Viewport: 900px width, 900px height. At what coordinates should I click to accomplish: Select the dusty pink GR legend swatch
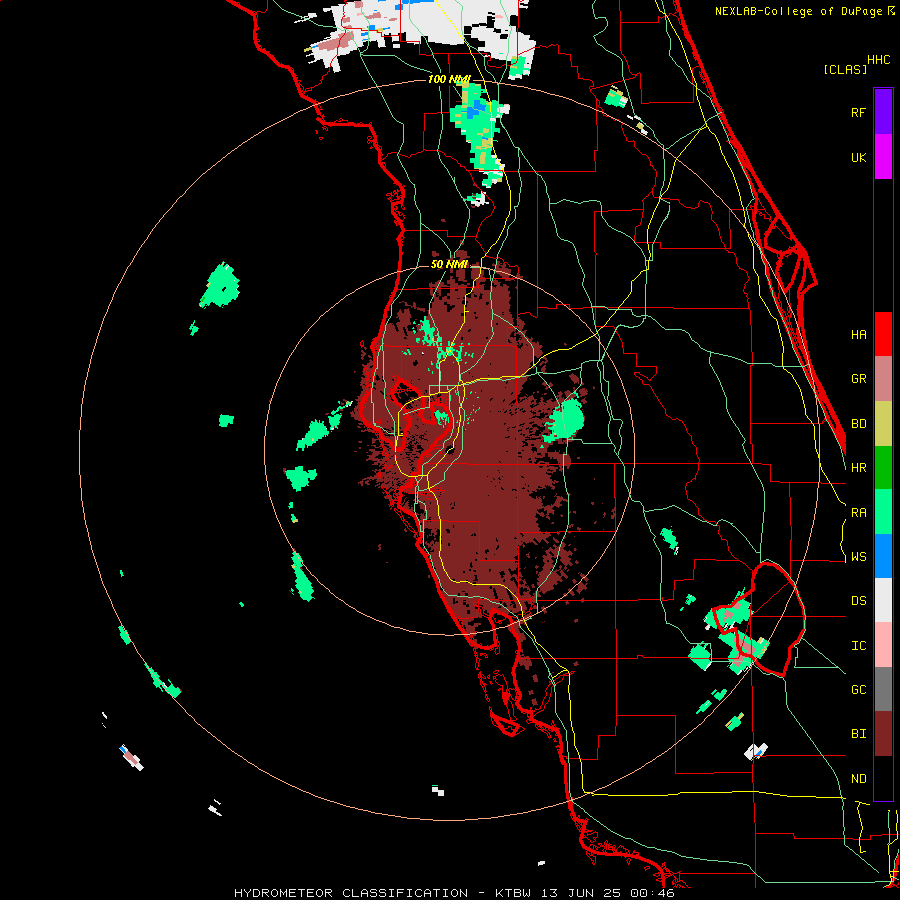point(883,378)
